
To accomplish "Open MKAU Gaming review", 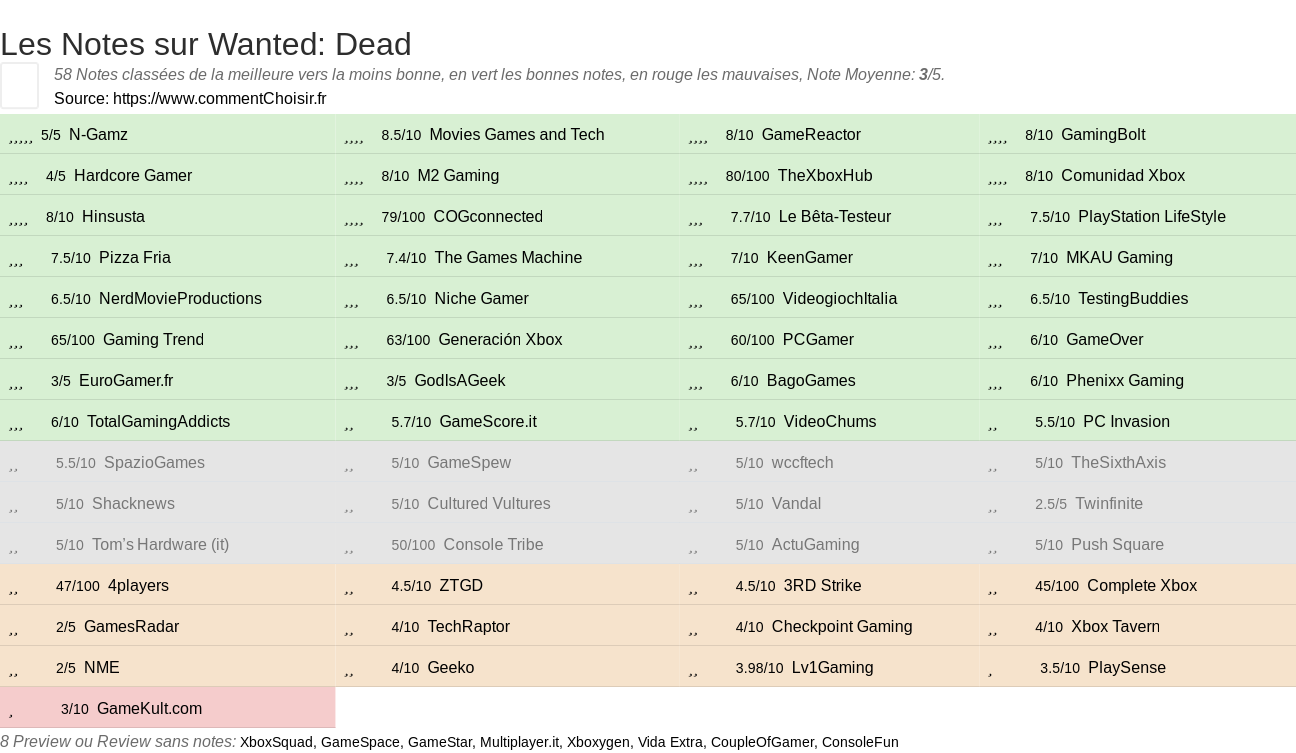I will click(x=1119, y=257).
